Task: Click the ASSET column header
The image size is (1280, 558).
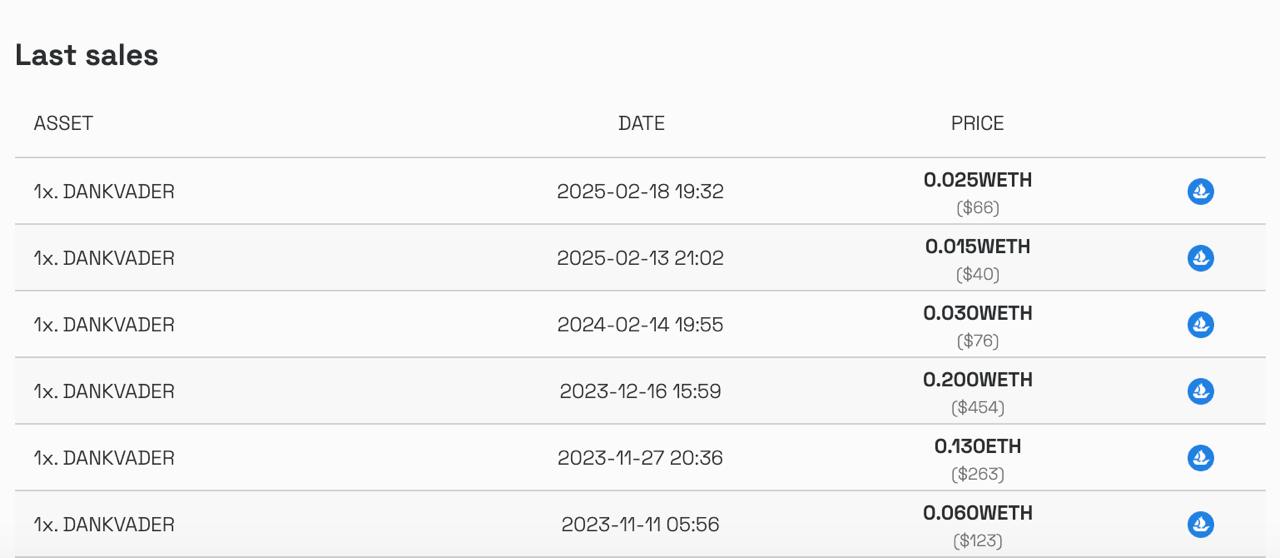Action: tap(63, 123)
